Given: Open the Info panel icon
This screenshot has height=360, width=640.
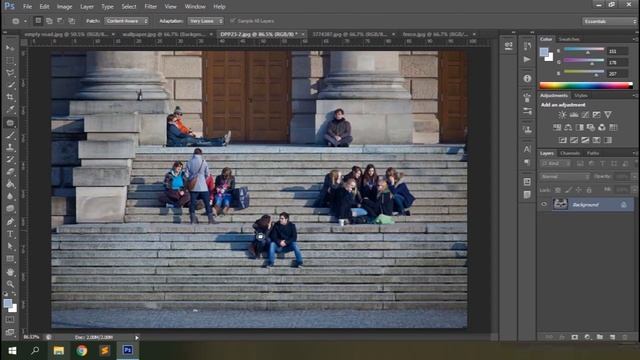Looking at the screenshot, I should (x=527, y=78).
